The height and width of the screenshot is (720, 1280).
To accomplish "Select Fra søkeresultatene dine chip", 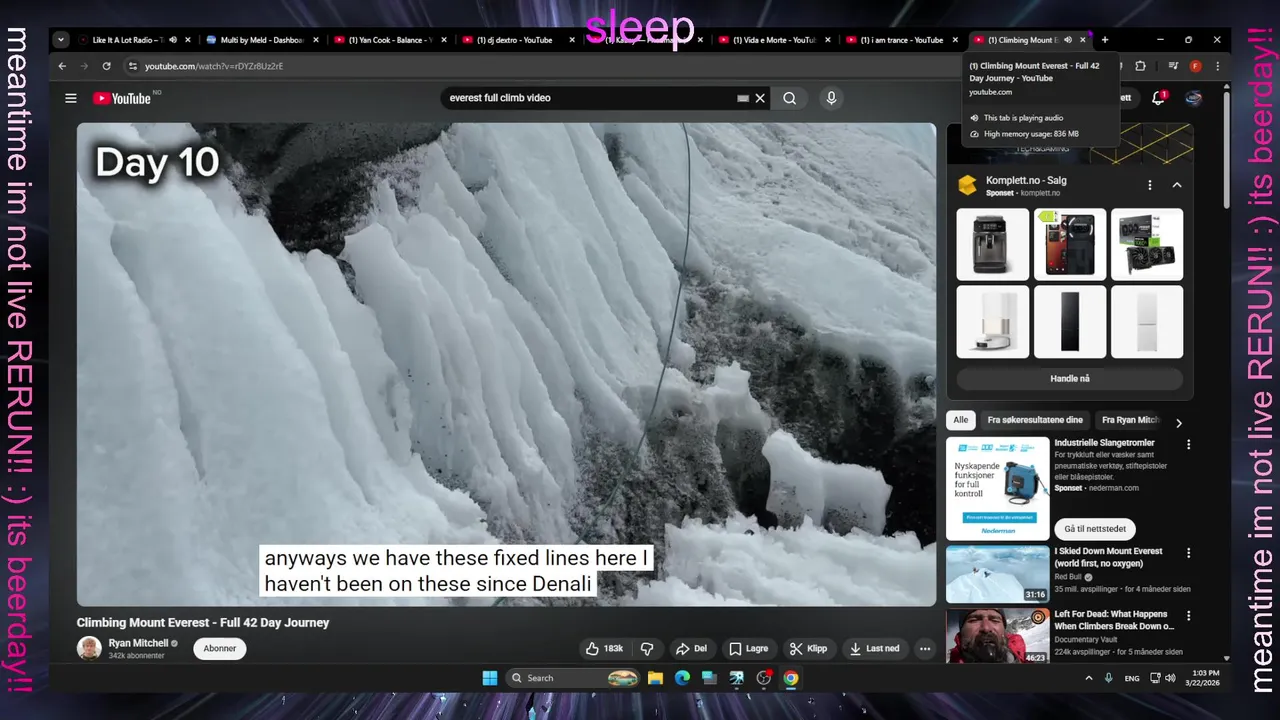I will click(x=1035, y=420).
